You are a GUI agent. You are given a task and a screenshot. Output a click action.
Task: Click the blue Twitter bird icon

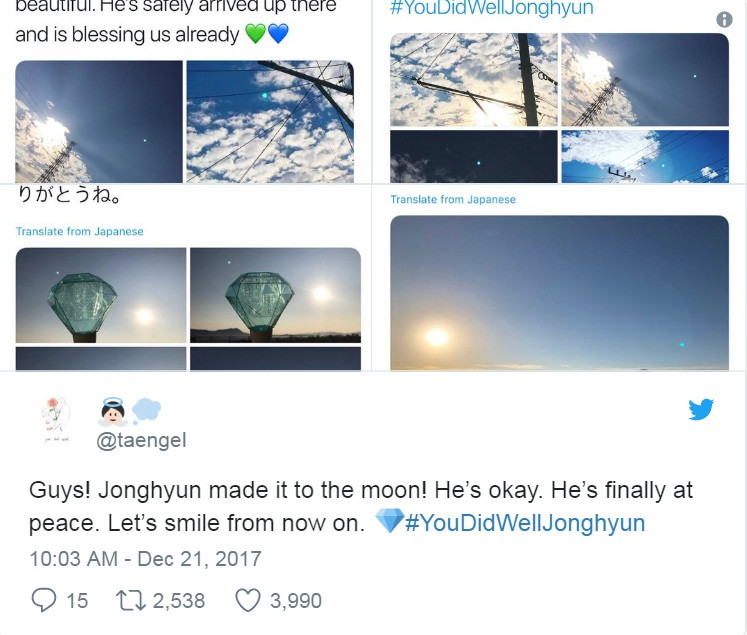[x=701, y=409]
